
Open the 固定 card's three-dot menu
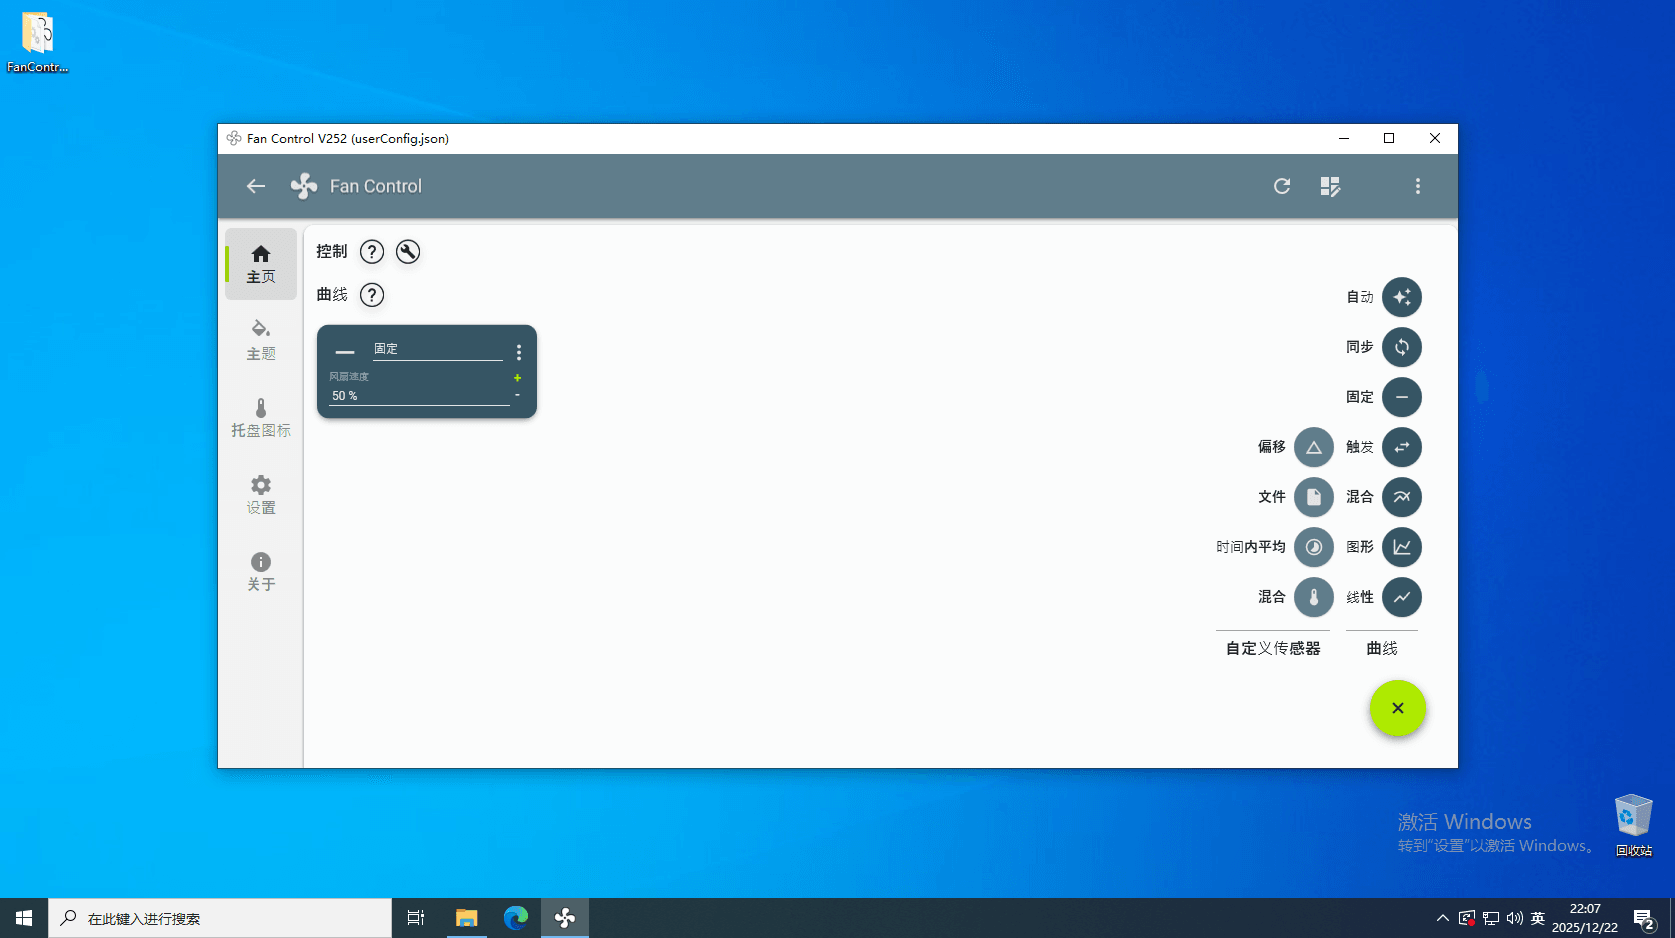pos(518,352)
